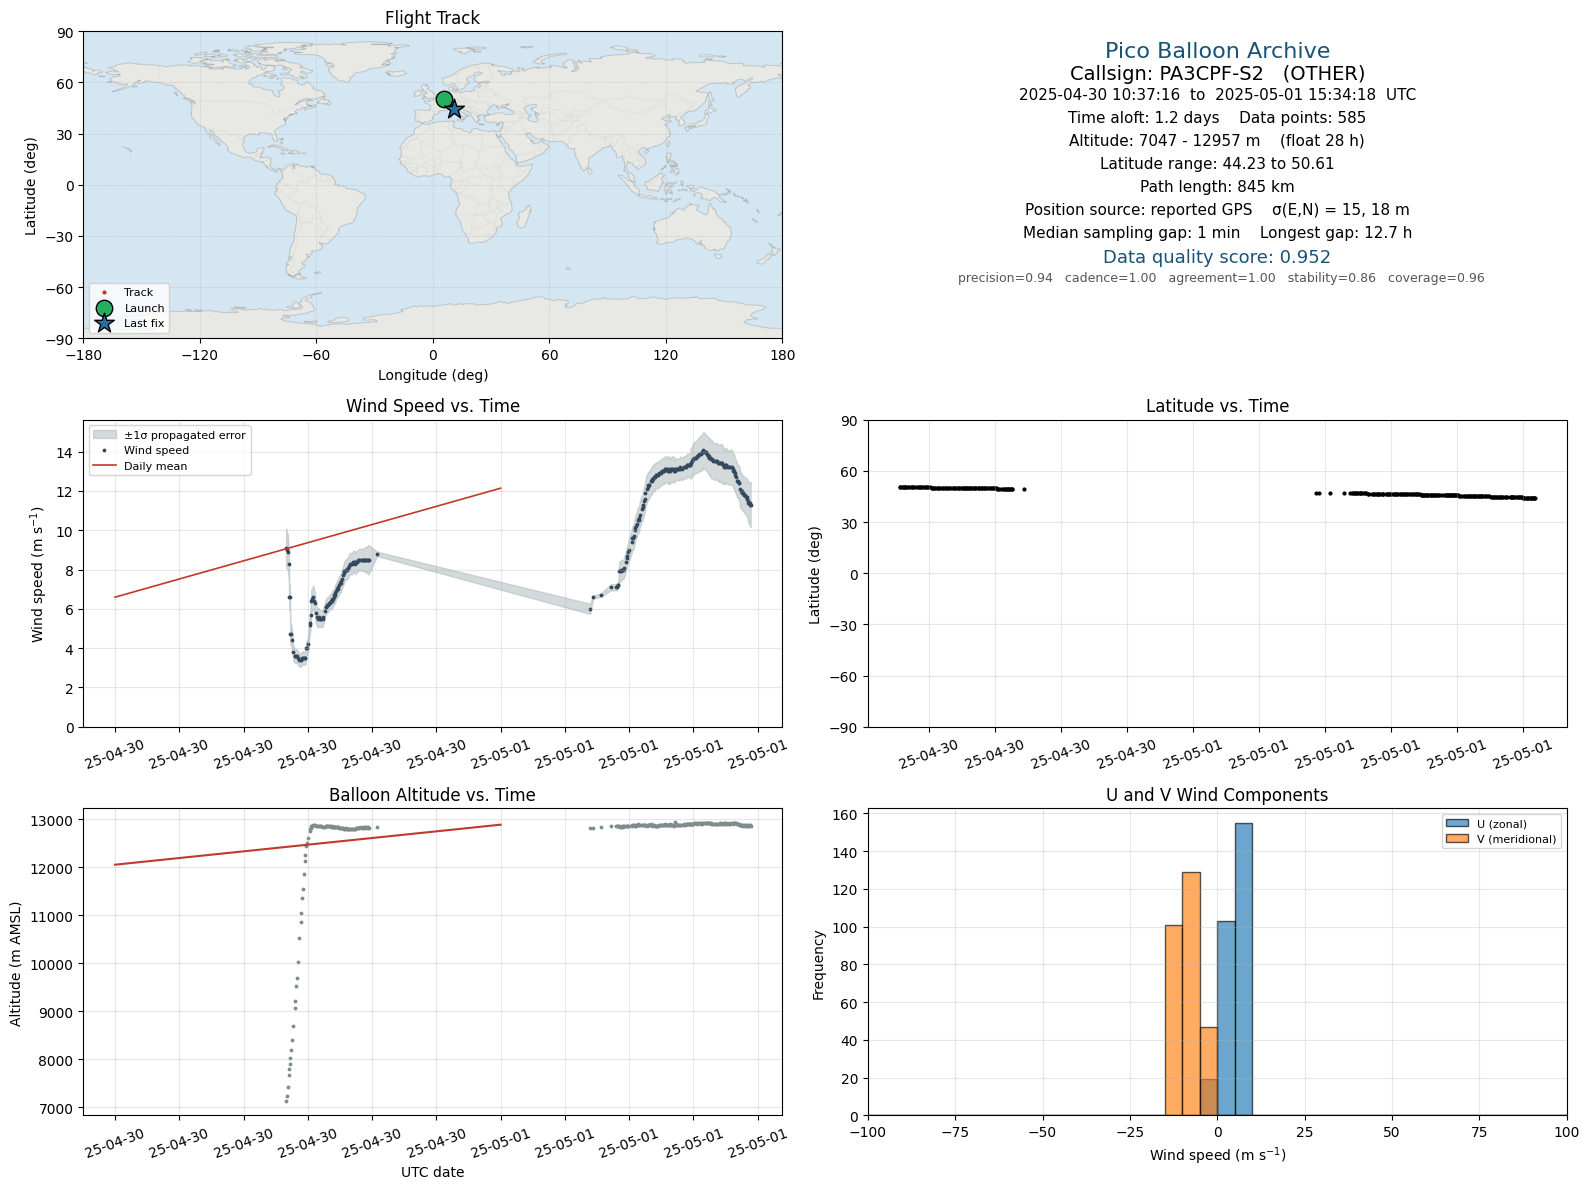This screenshot has width=1589, height=1189.
Task: Click the 'Data points: 585' text
Action: tap(1302, 118)
